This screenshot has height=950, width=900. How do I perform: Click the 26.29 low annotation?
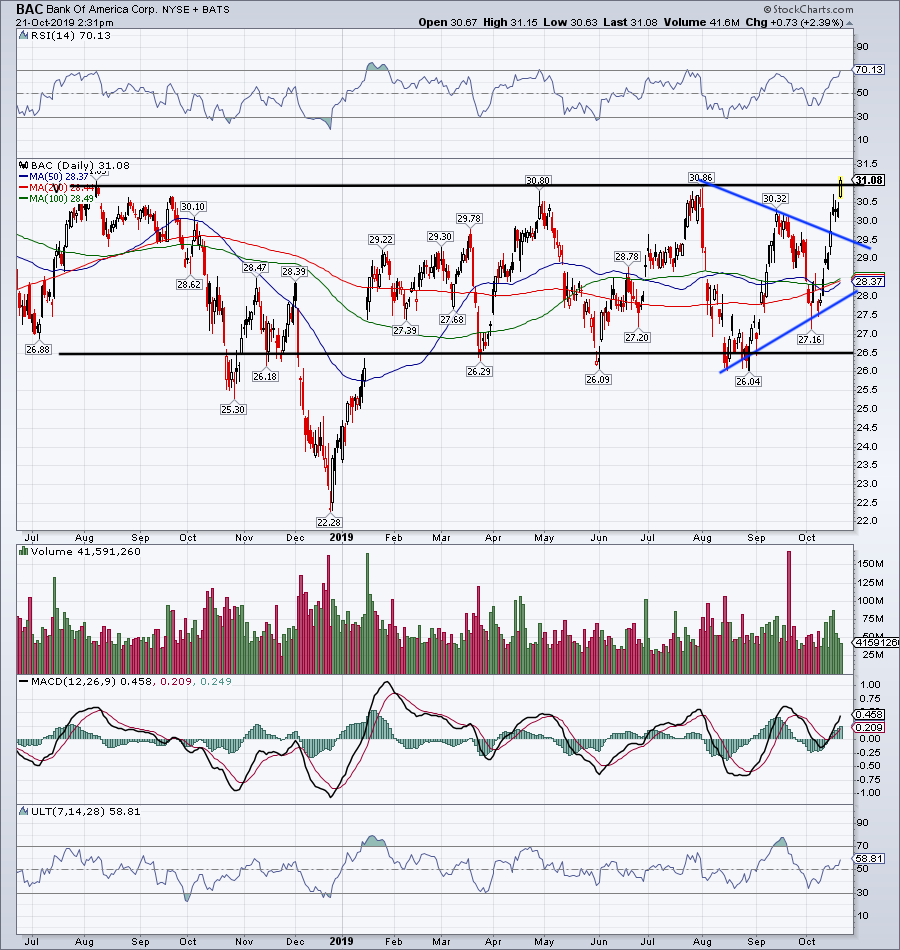click(479, 371)
